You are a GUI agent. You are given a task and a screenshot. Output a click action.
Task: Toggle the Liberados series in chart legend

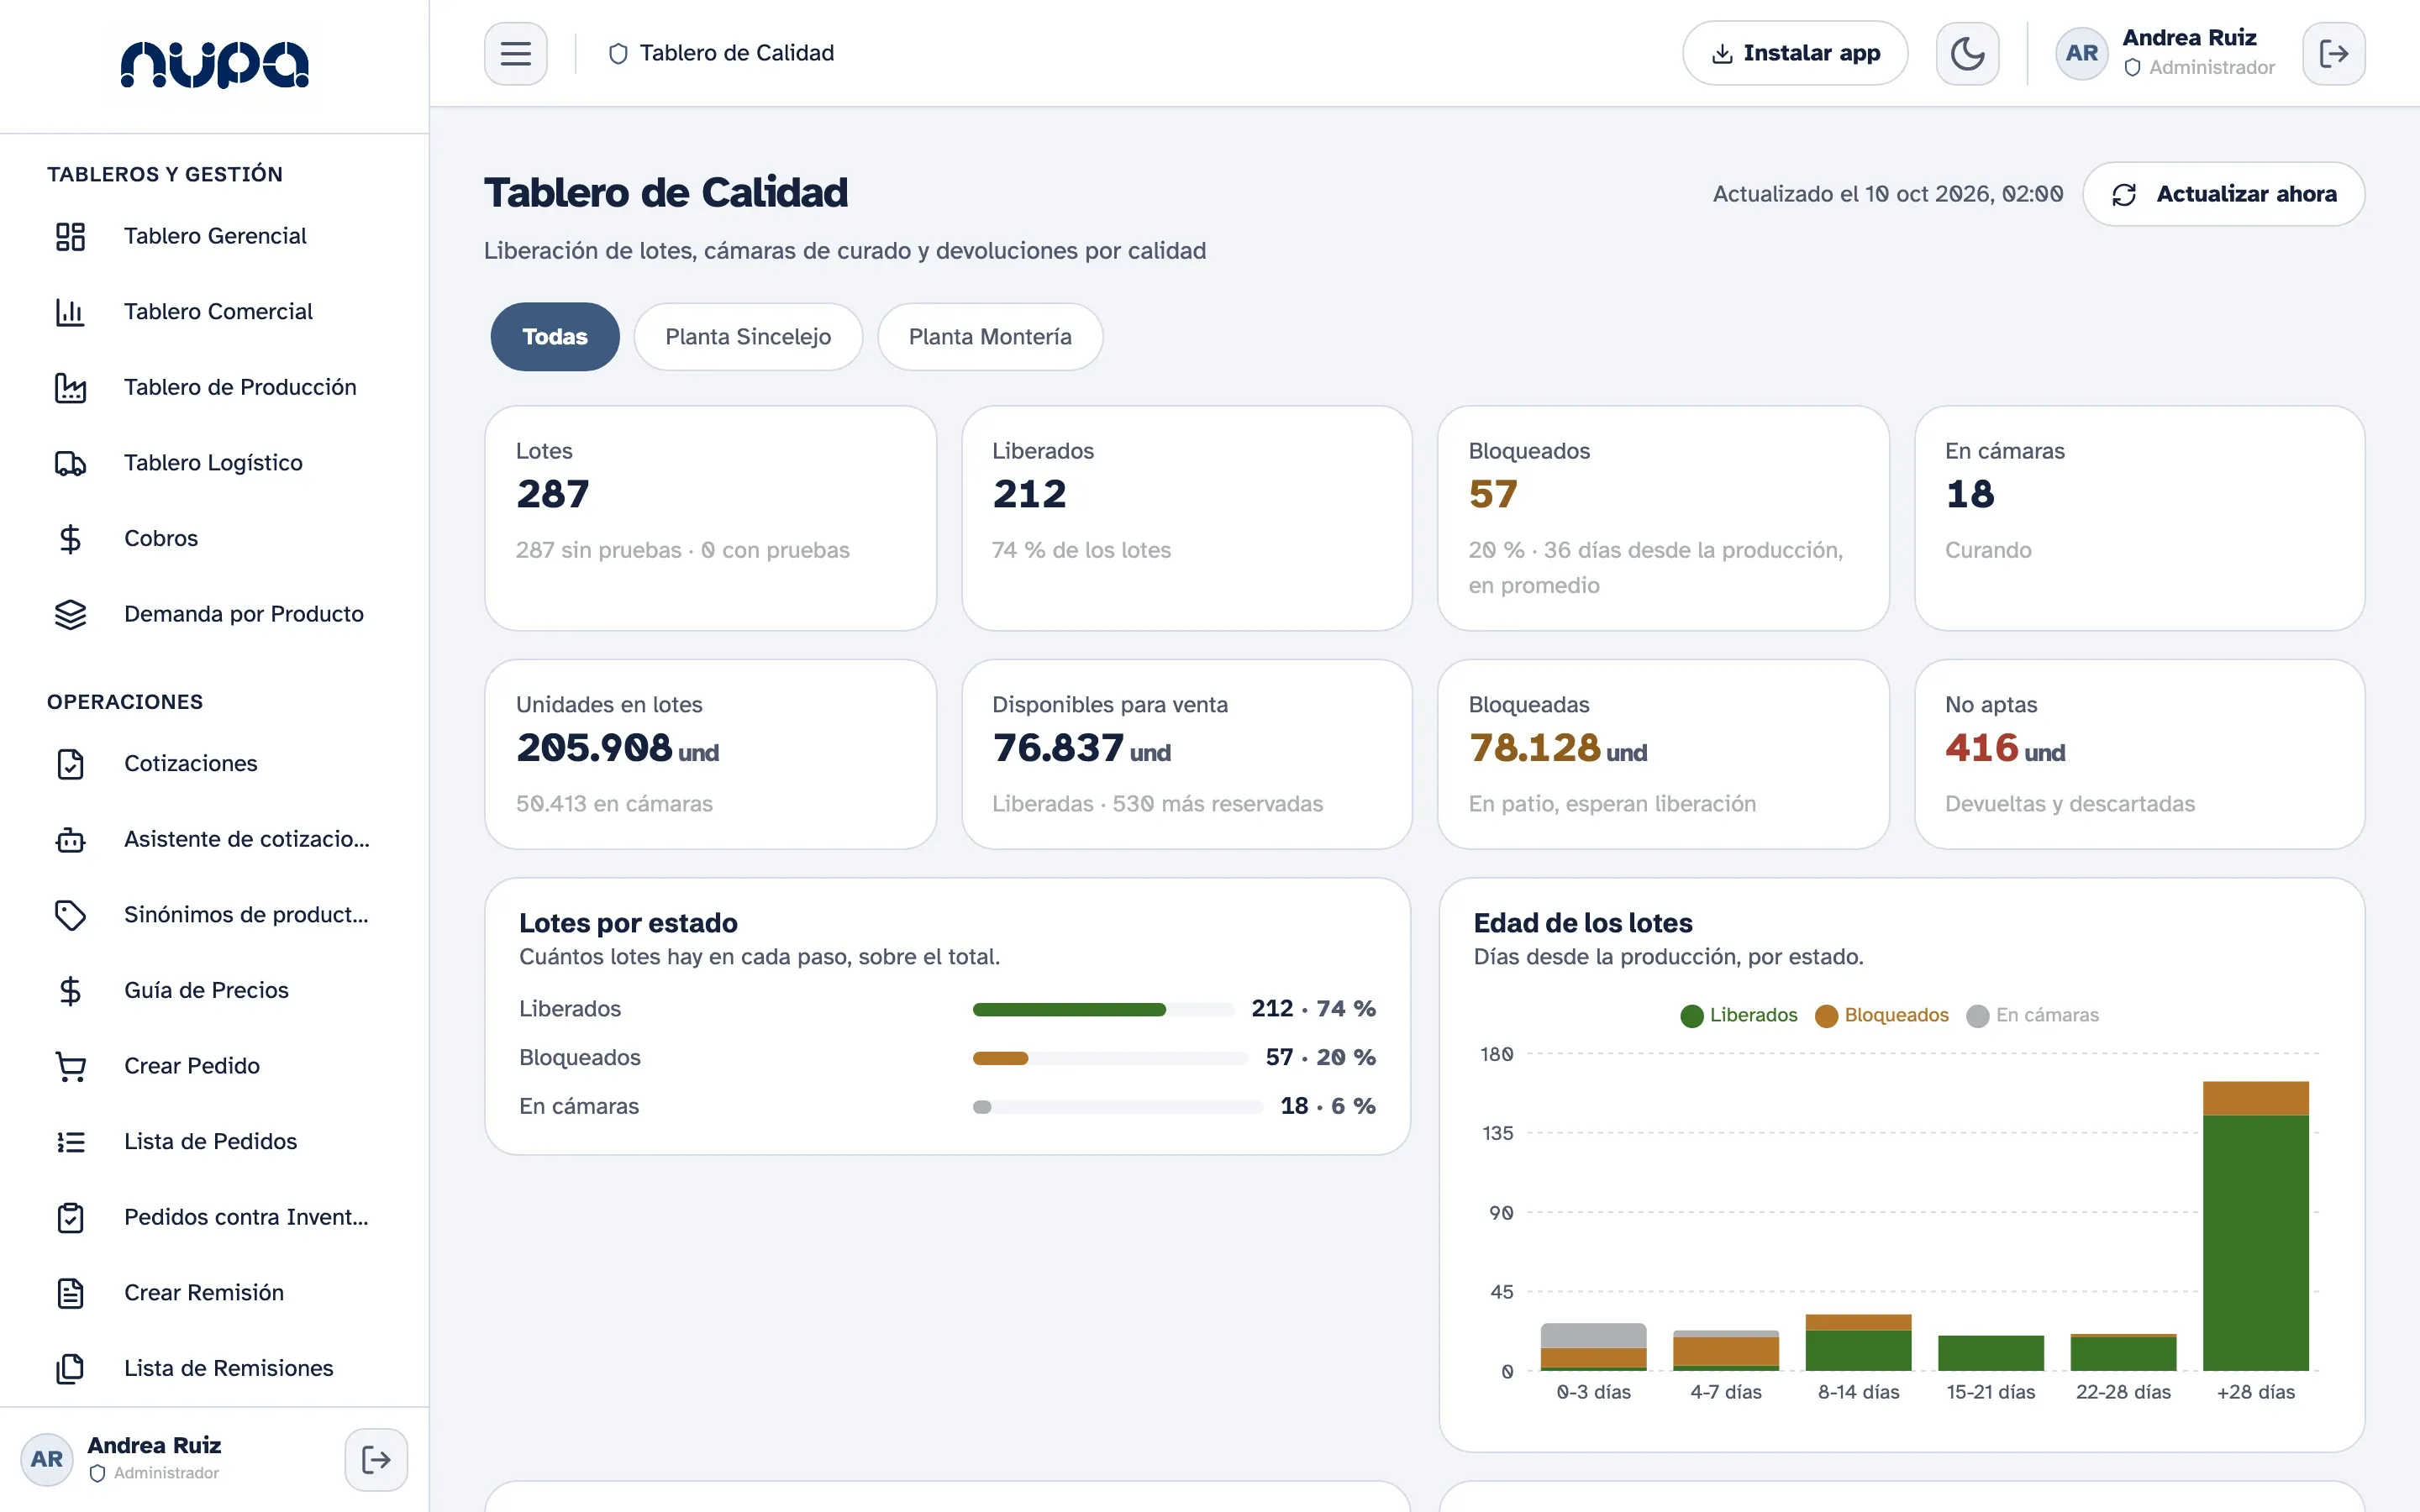(1738, 1015)
